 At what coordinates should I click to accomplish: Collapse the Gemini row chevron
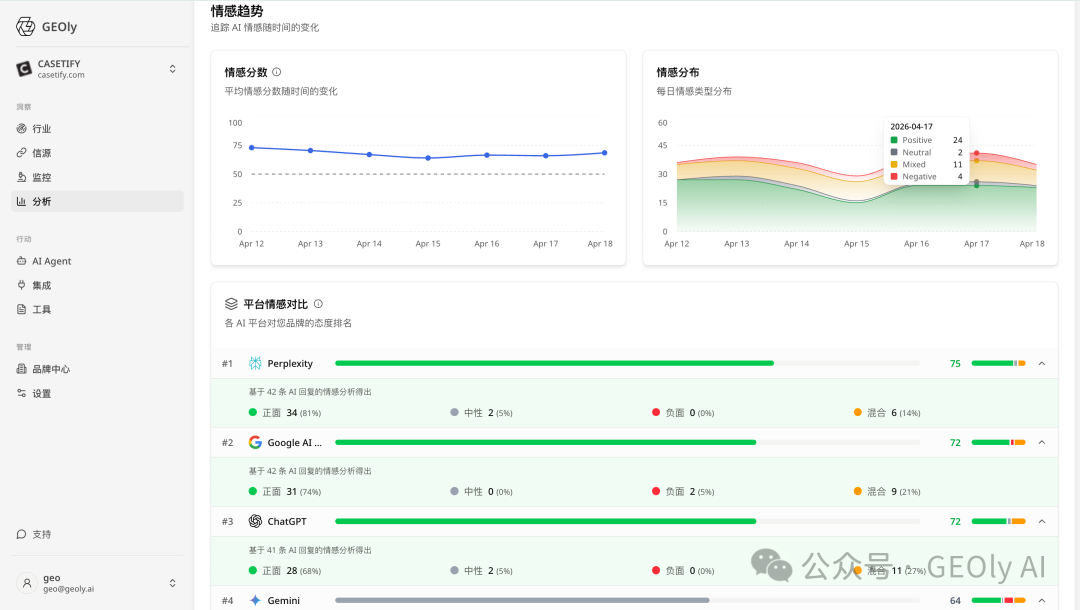tap(1041, 600)
